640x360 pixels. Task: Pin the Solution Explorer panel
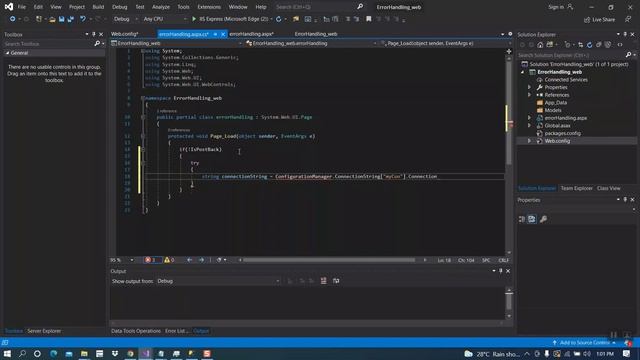coord(625,35)
